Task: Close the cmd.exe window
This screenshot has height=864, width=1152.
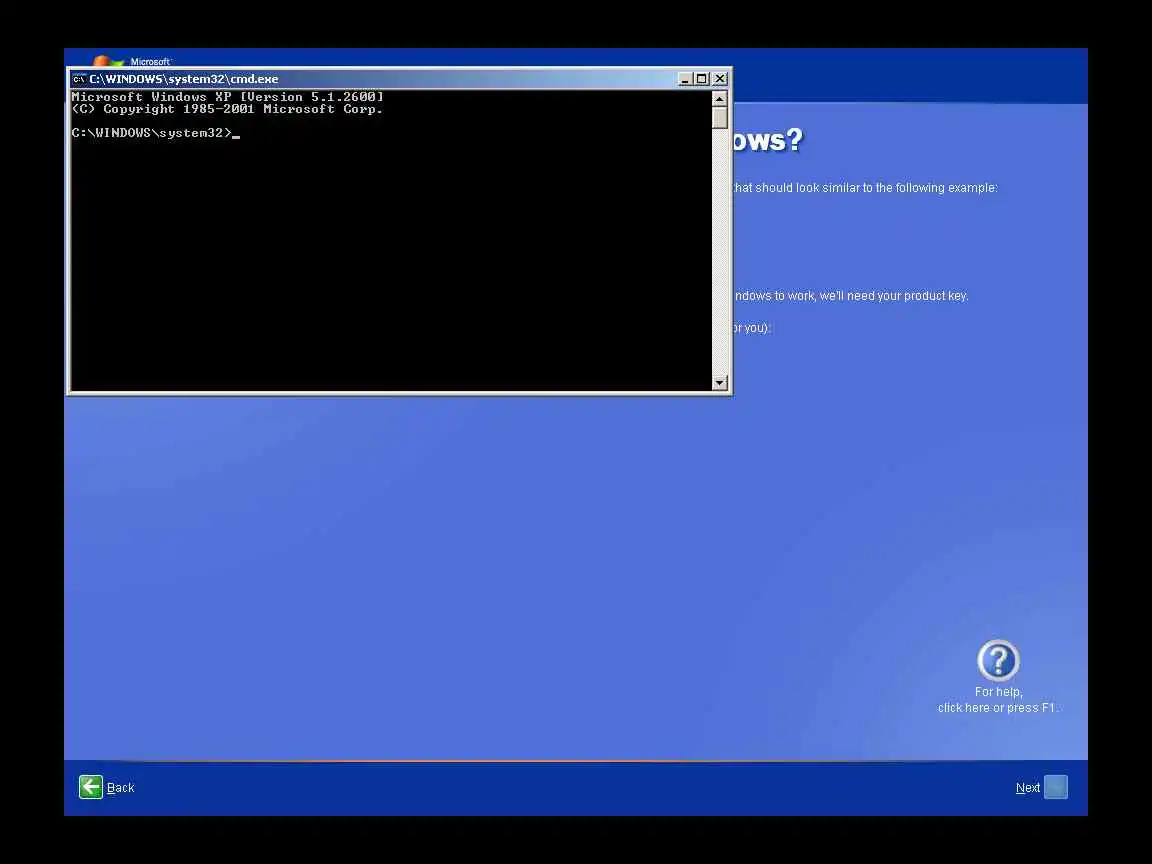Action: click(720, 79)
